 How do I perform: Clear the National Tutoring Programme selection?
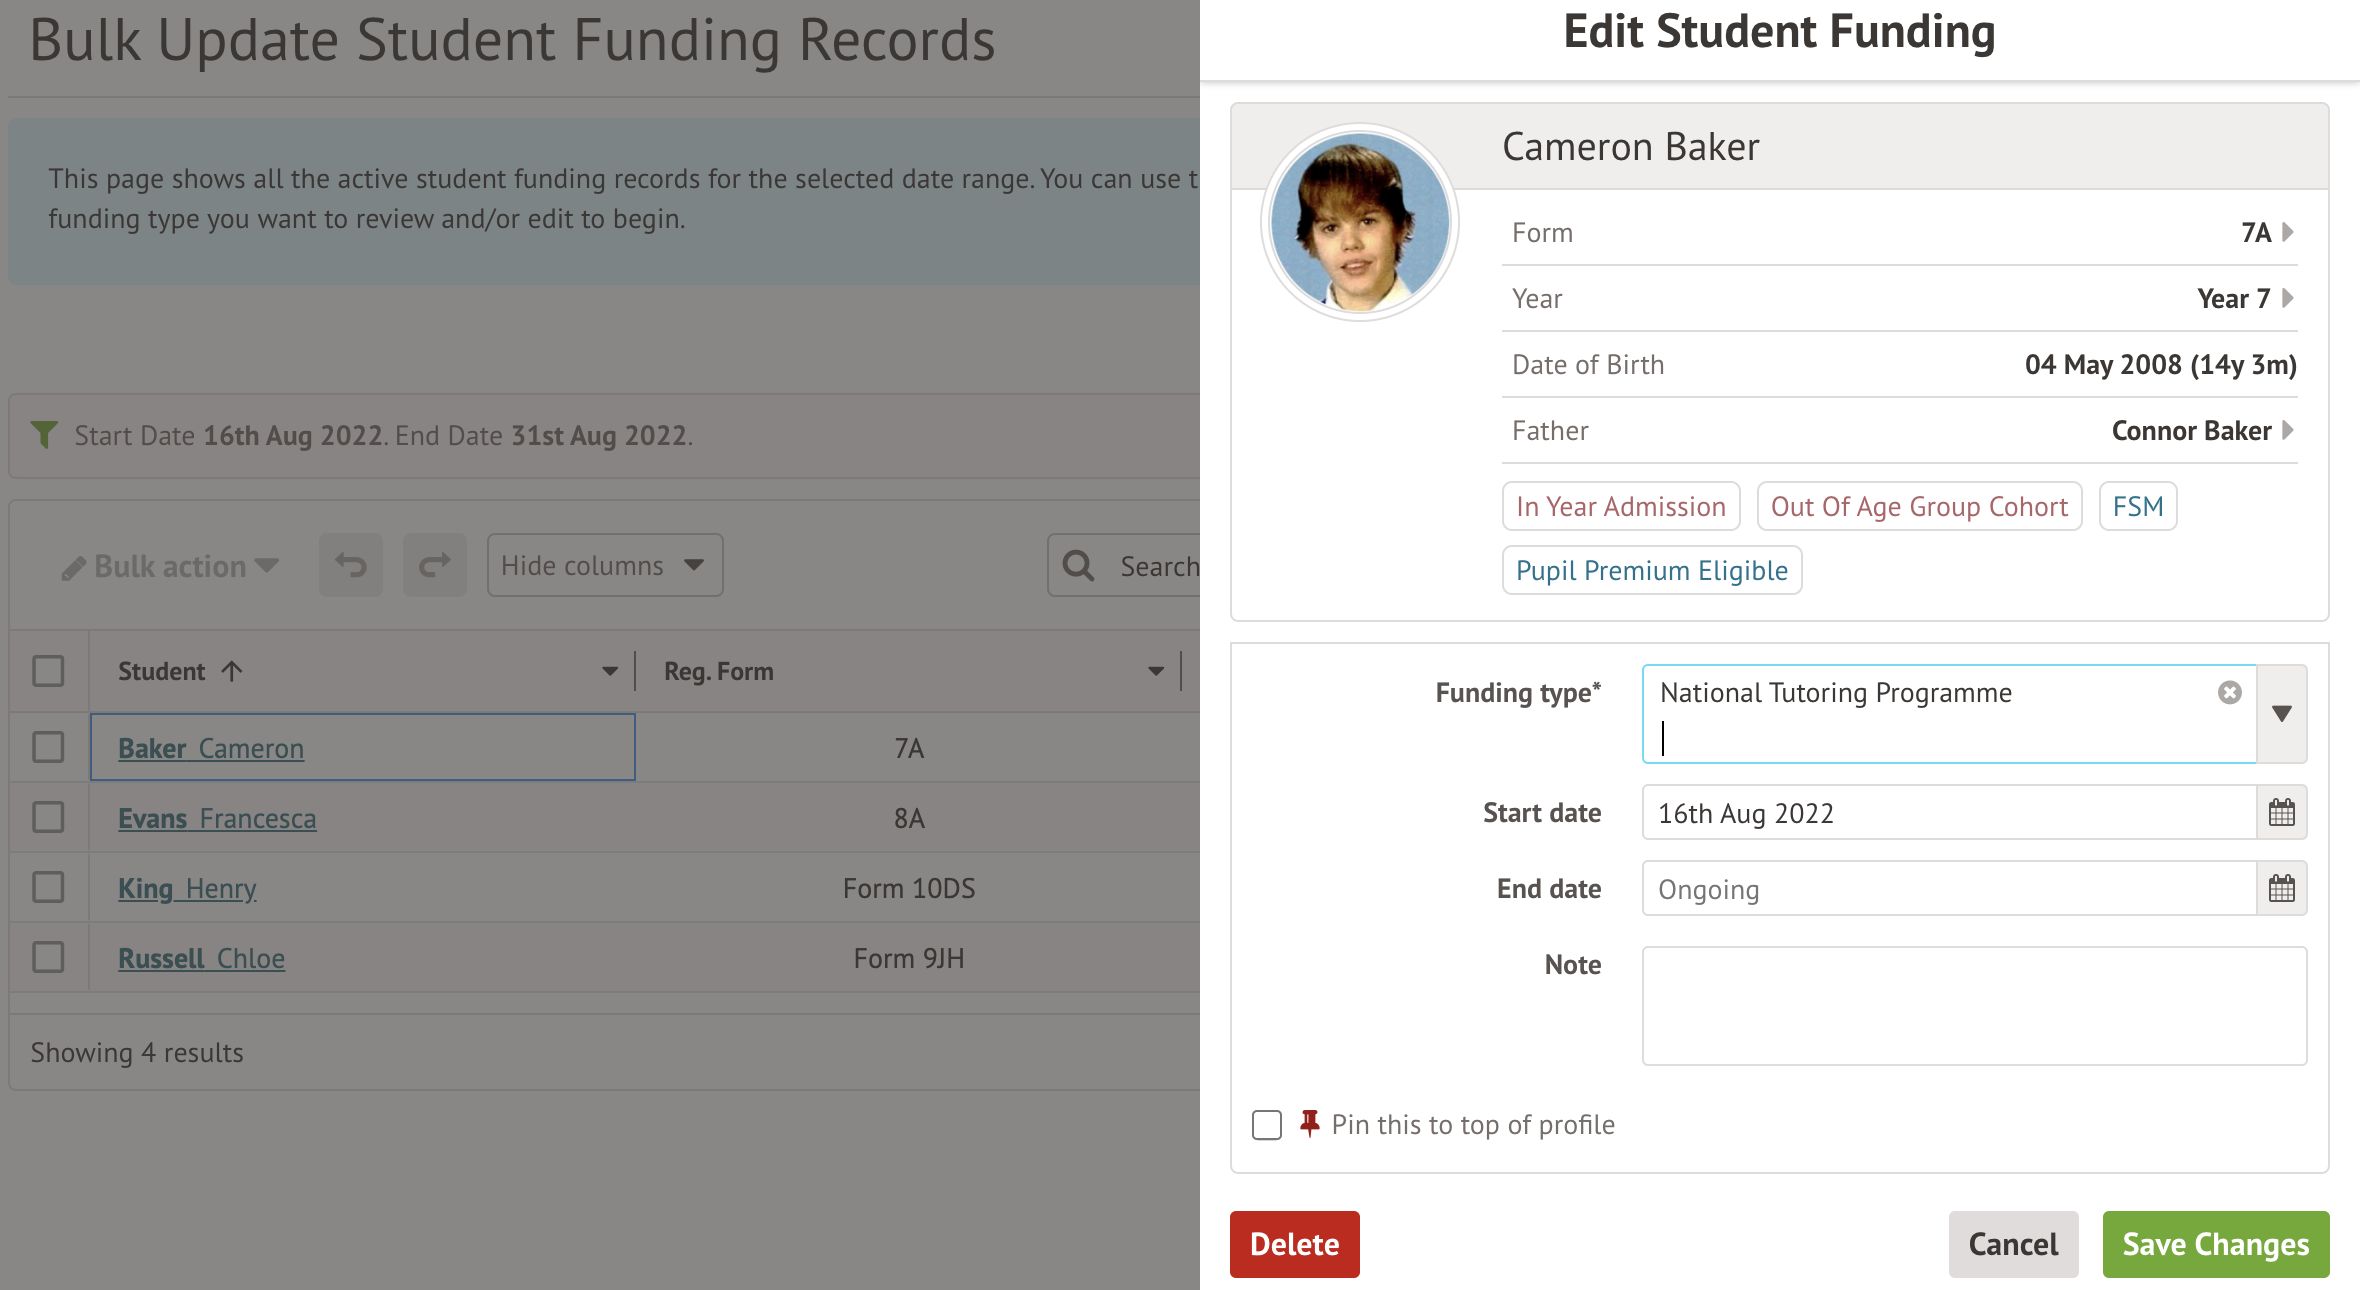click(2229, 693)
